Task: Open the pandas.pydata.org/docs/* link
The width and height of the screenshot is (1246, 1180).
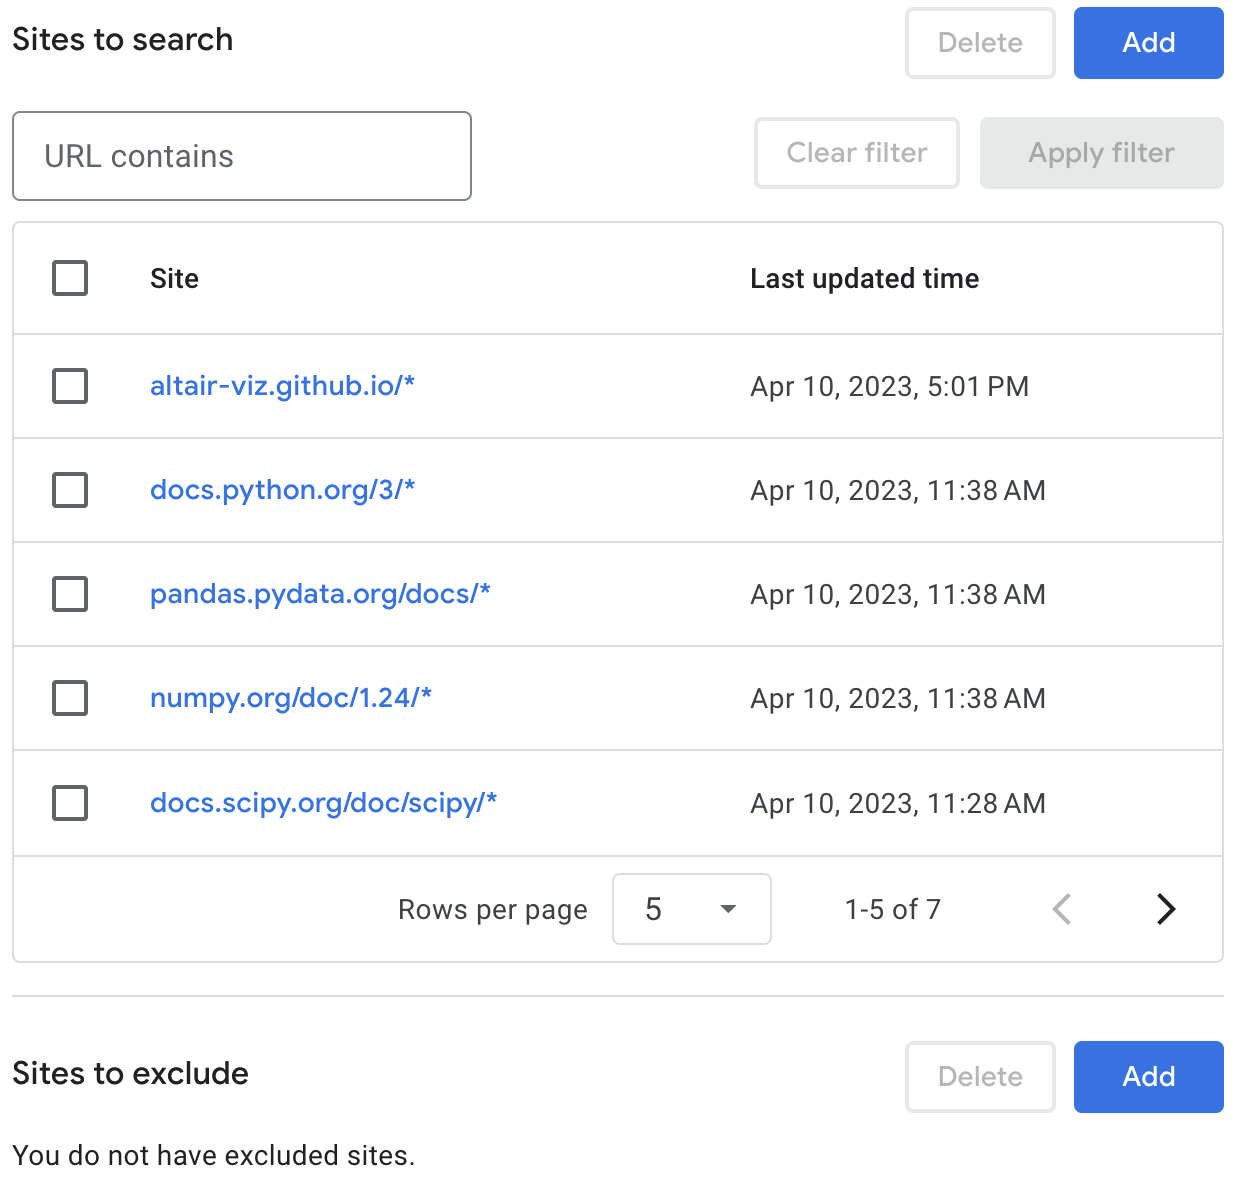Action: tap(320, 594)
